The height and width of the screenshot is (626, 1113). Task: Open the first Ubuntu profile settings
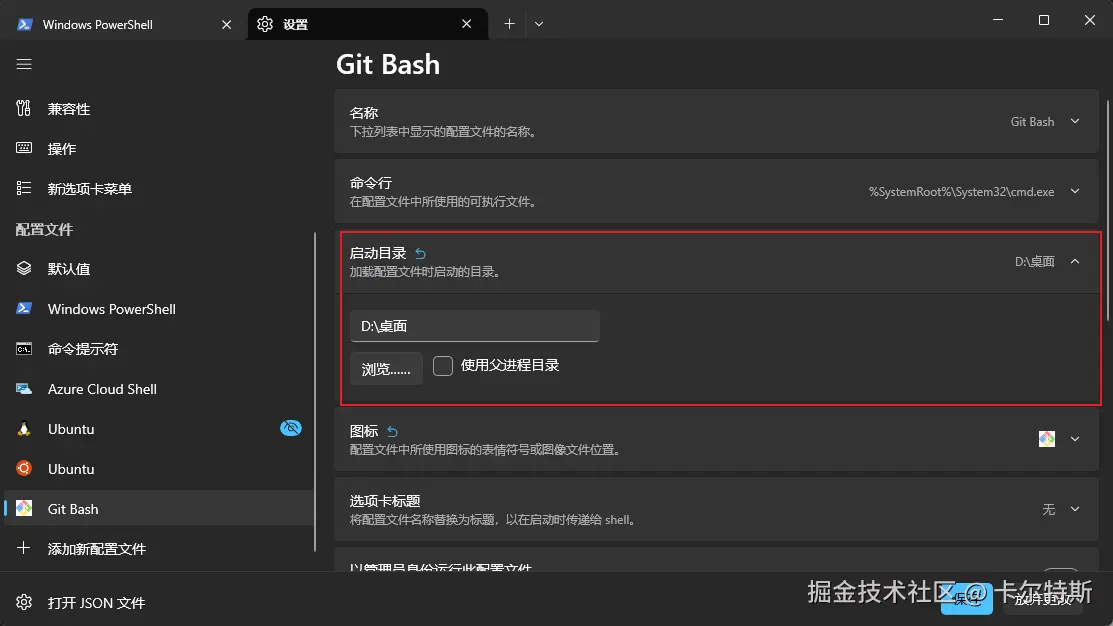click(70, 428)
